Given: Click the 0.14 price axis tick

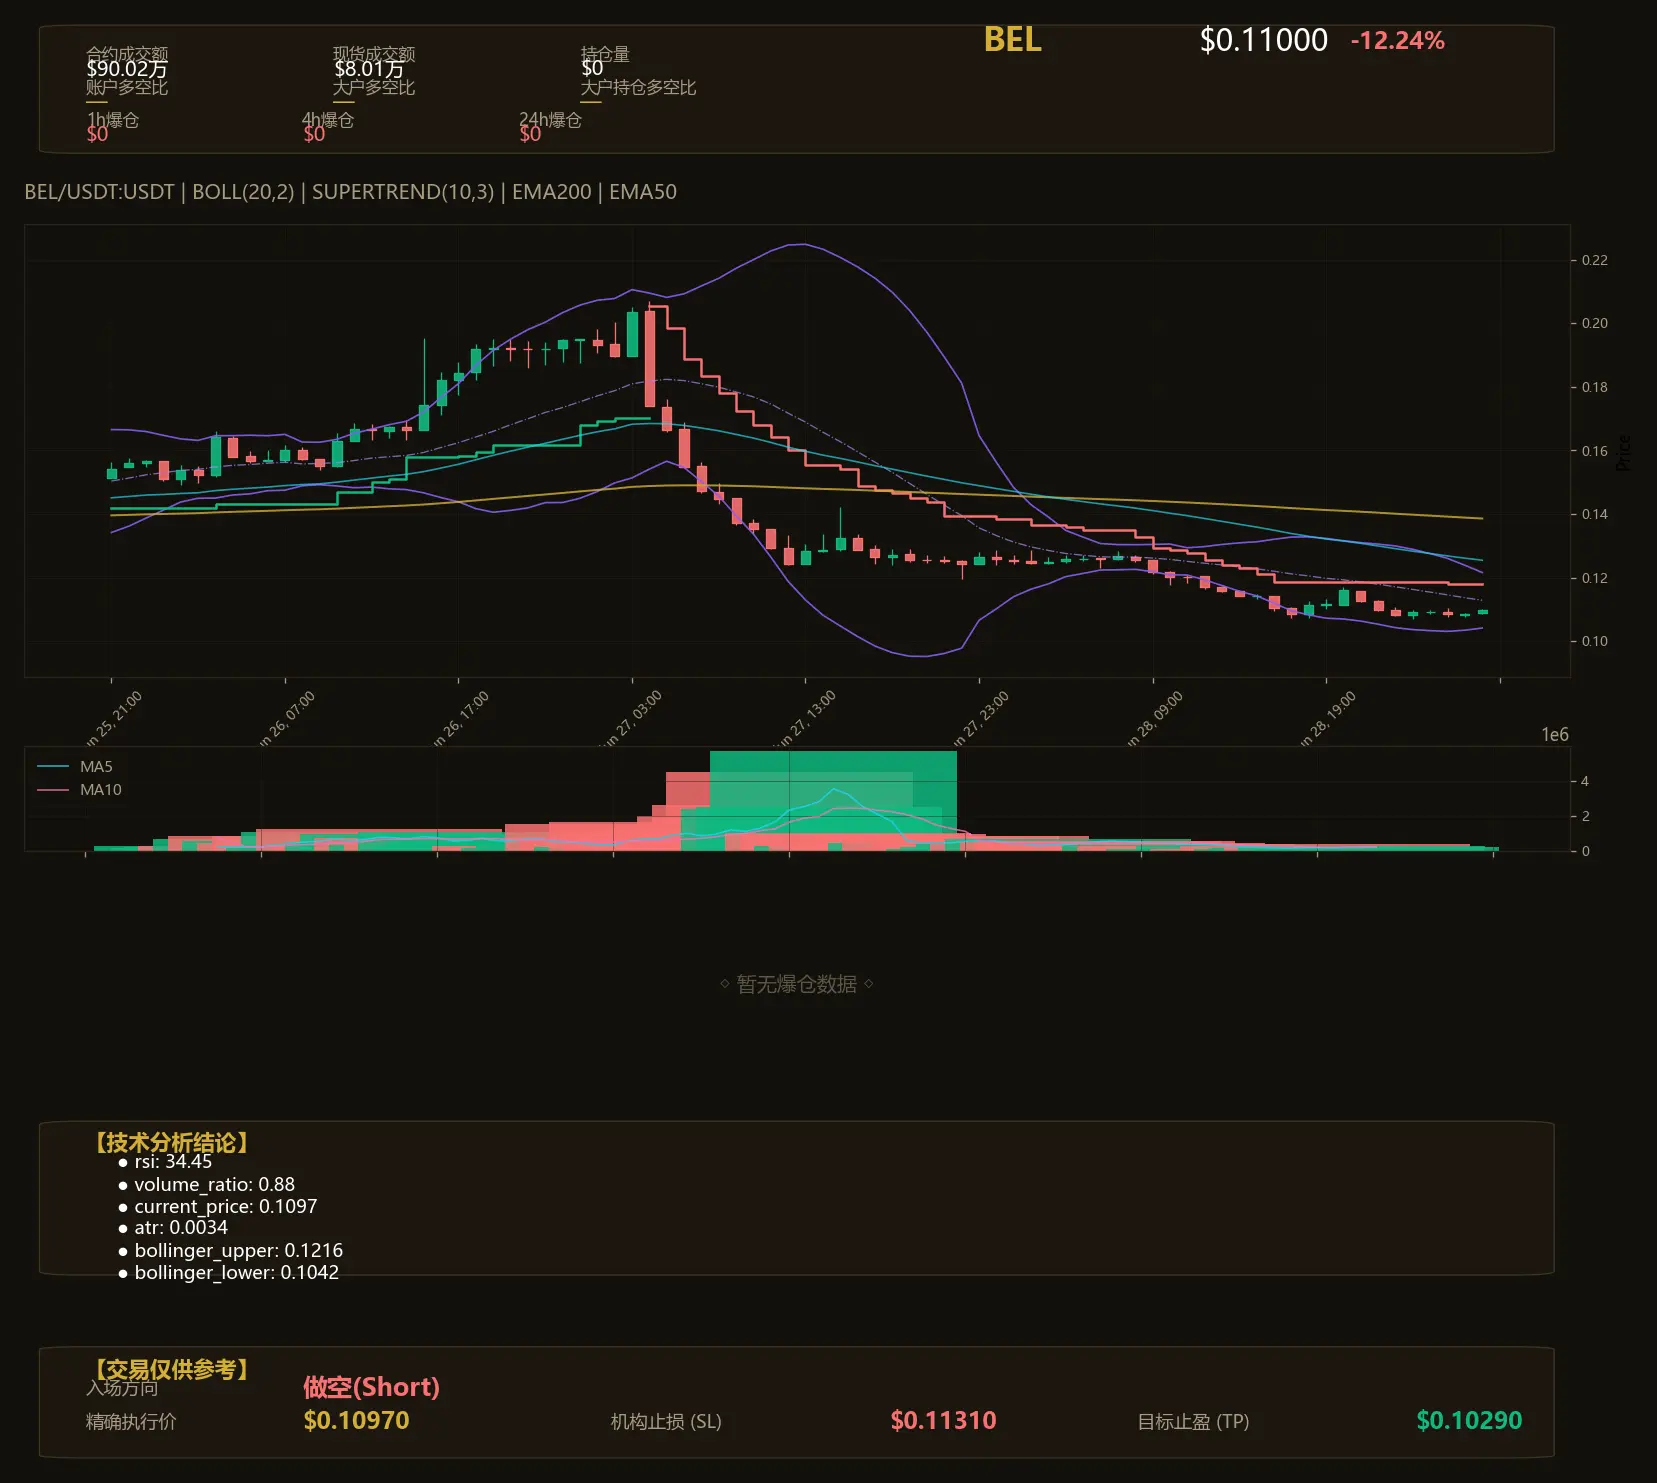Looking at the screenshot, I should (x=1595, y=514).
